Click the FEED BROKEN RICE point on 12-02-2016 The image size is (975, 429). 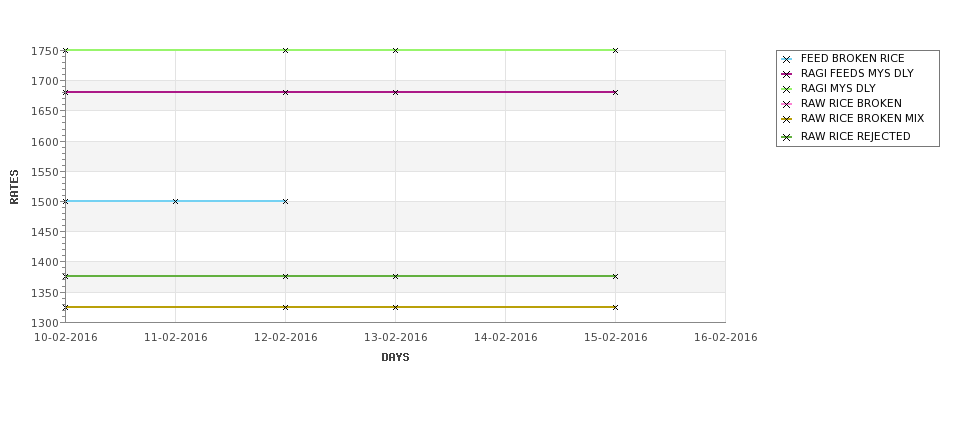click(285, 201)
